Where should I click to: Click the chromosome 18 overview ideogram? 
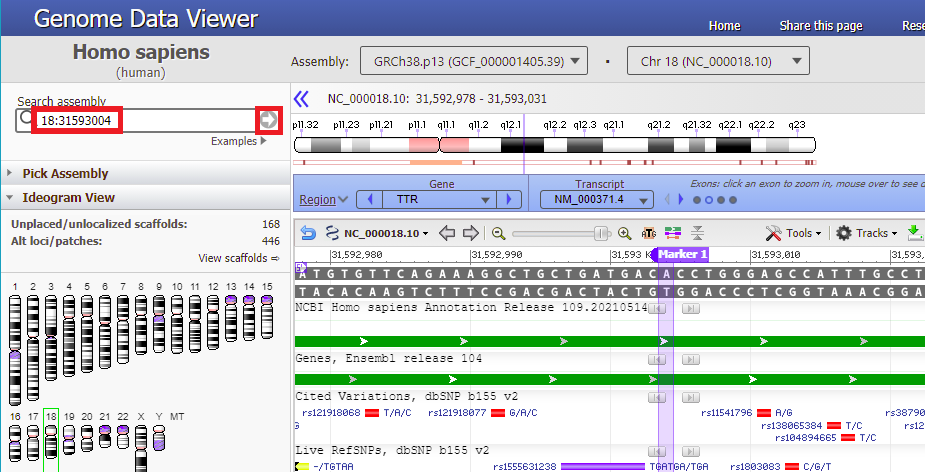[555, 145]
